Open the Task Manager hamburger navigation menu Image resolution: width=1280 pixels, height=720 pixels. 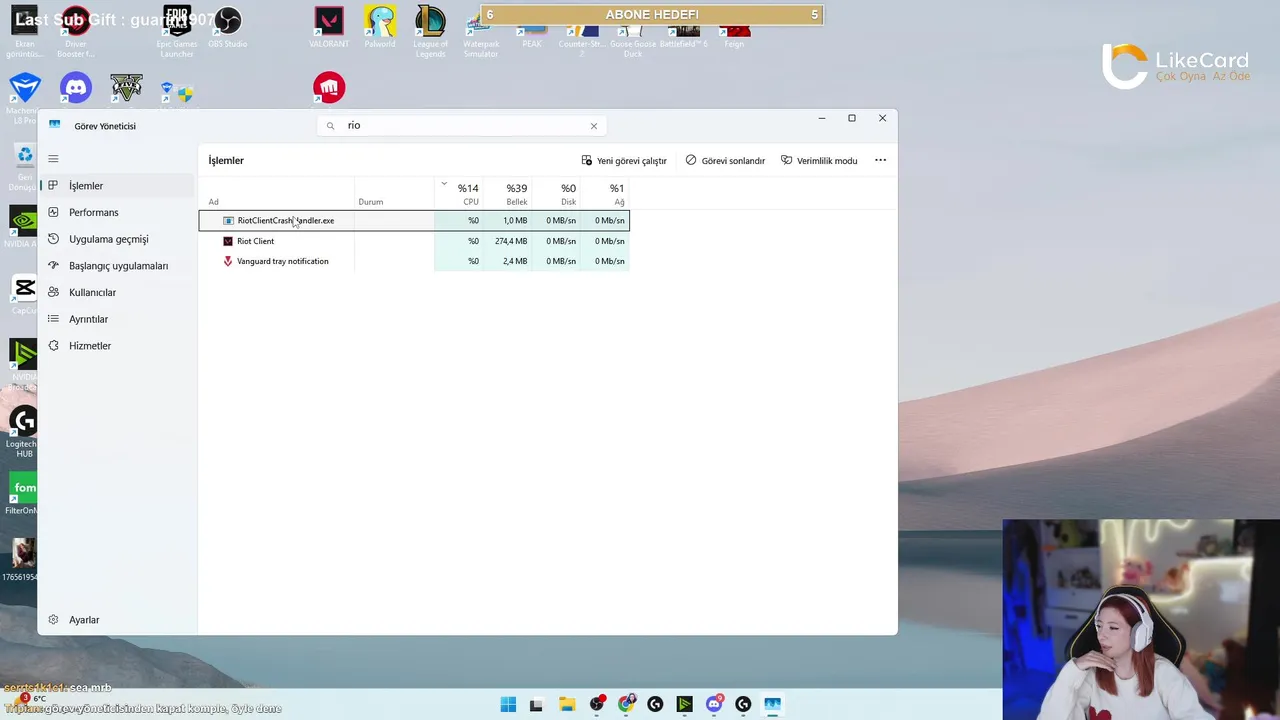[53, 158]
